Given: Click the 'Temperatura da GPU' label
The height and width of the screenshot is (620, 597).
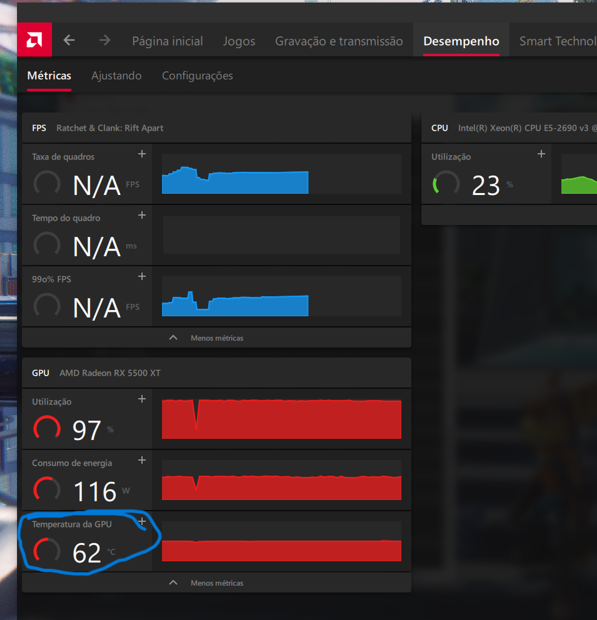Looking at the screenshot, I should (x=72, y=524).
